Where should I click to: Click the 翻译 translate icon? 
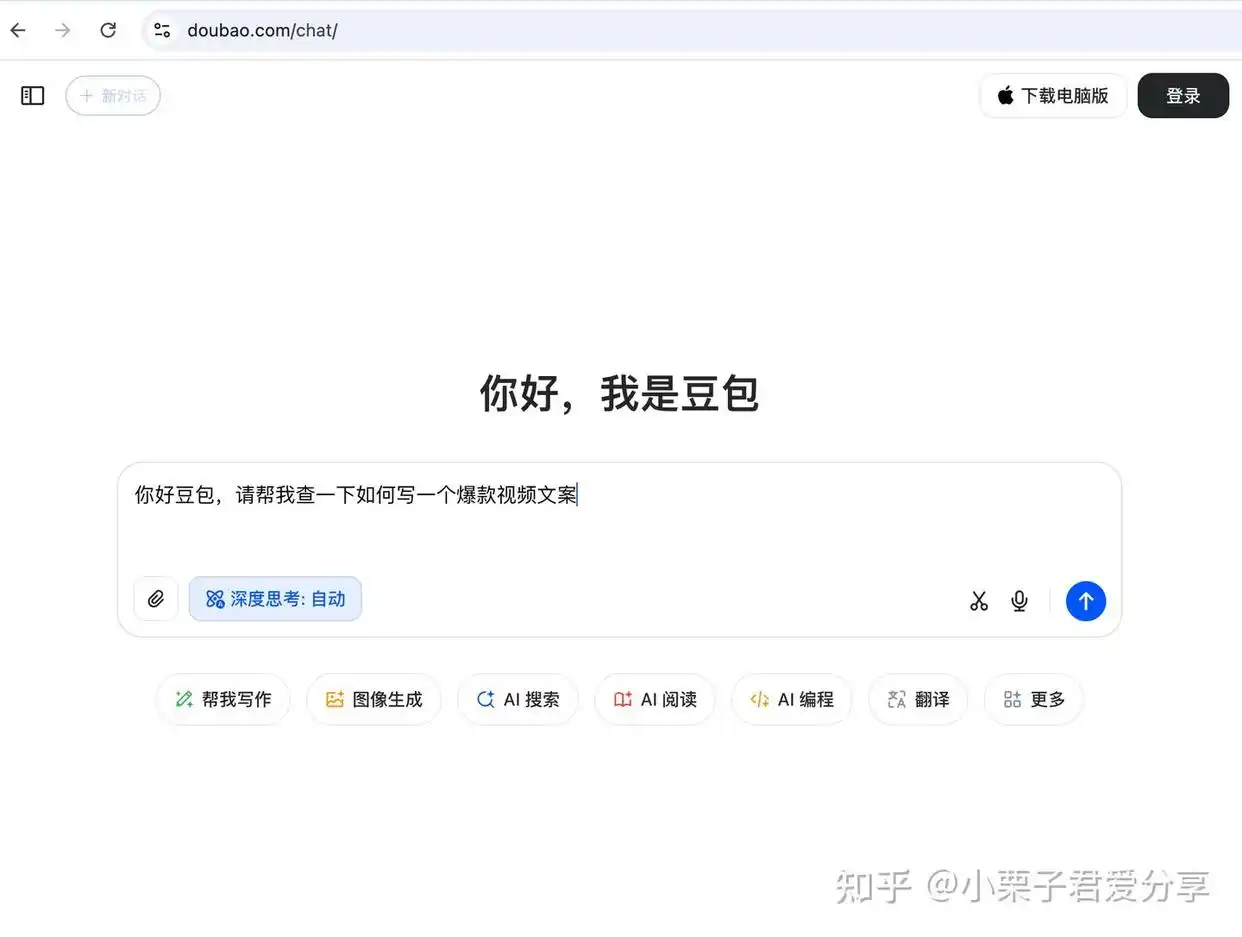(896, 699)
